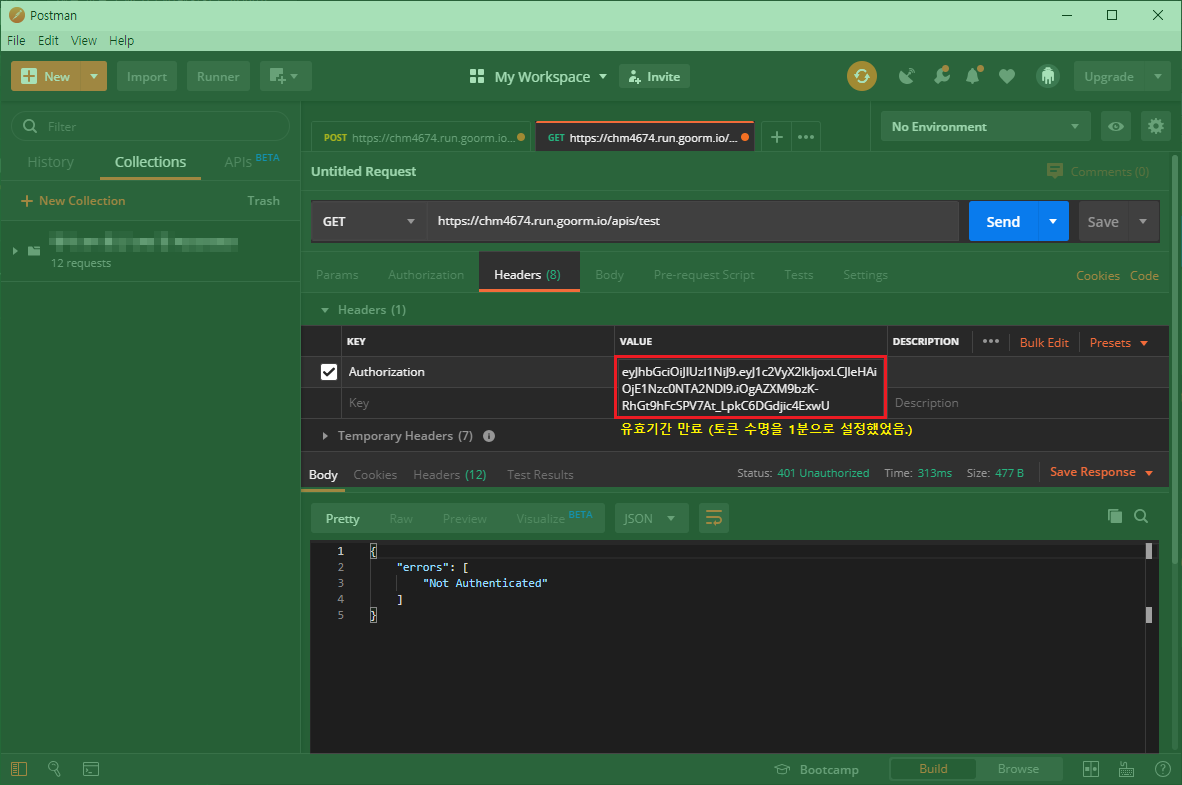
Task: Open the Save button dropdown arrow
Action: 1143,221
